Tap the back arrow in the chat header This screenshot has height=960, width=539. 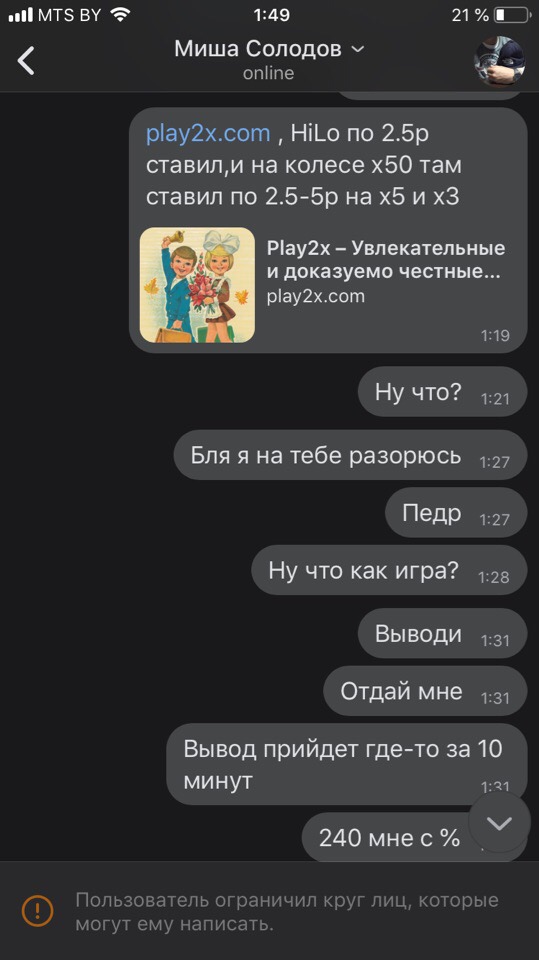26,60
